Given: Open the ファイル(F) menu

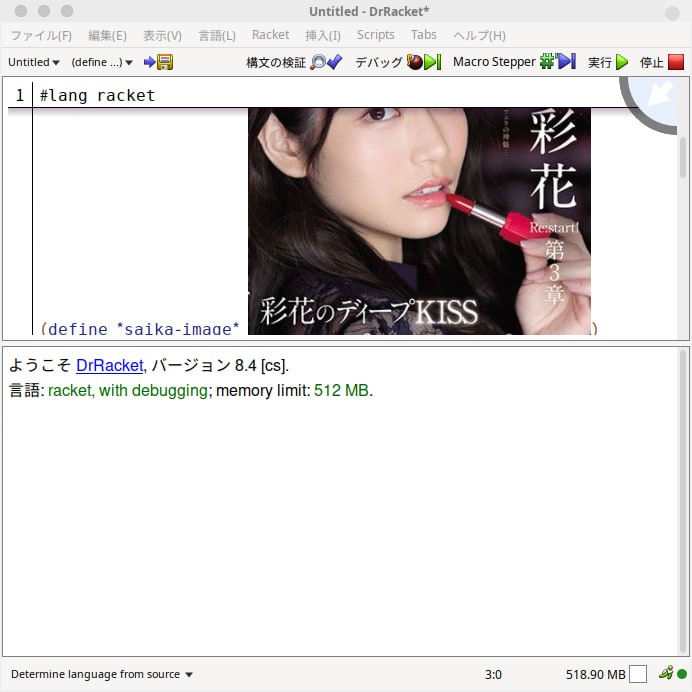Looking at the screenshot, I should 41,35.
